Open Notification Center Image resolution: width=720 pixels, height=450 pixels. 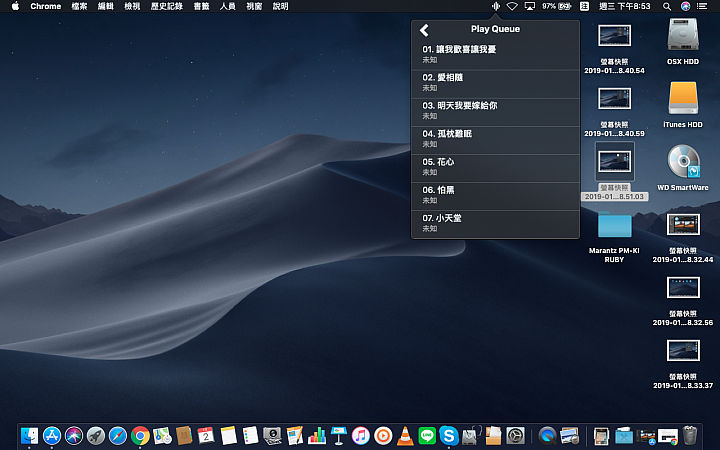(x=702, y=6)
